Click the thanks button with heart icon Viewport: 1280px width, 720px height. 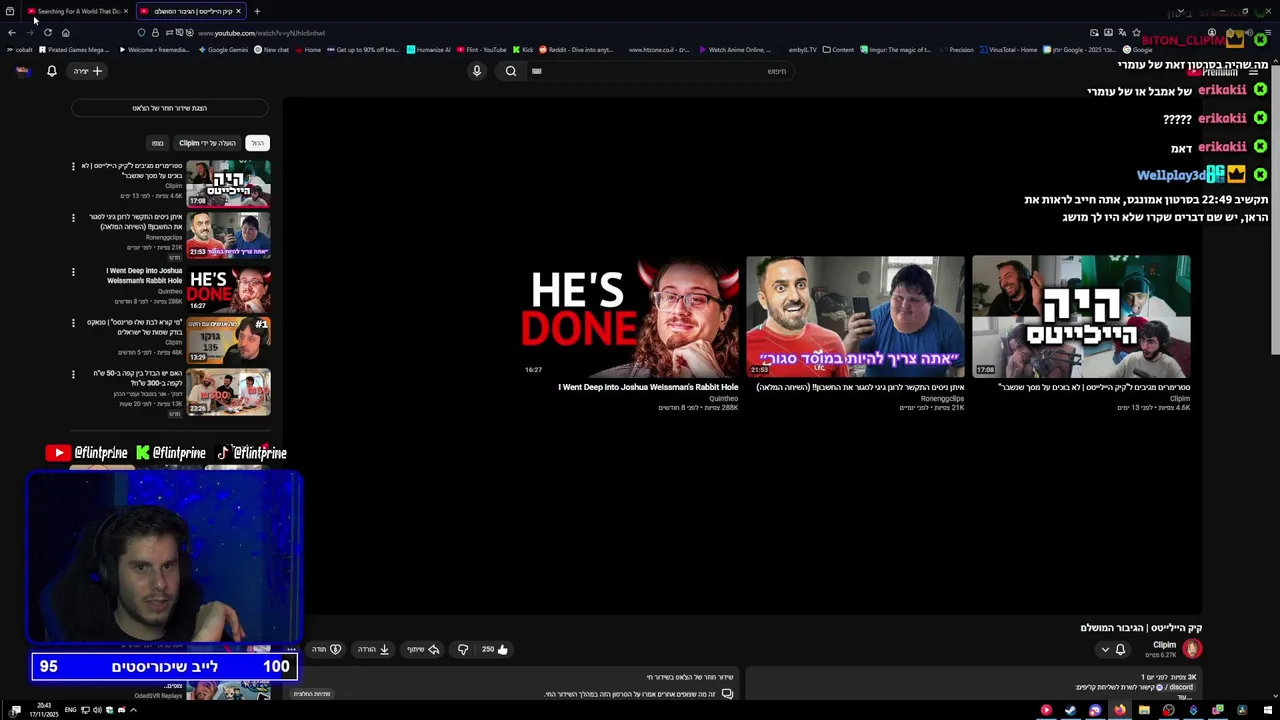tap(326, 649)
